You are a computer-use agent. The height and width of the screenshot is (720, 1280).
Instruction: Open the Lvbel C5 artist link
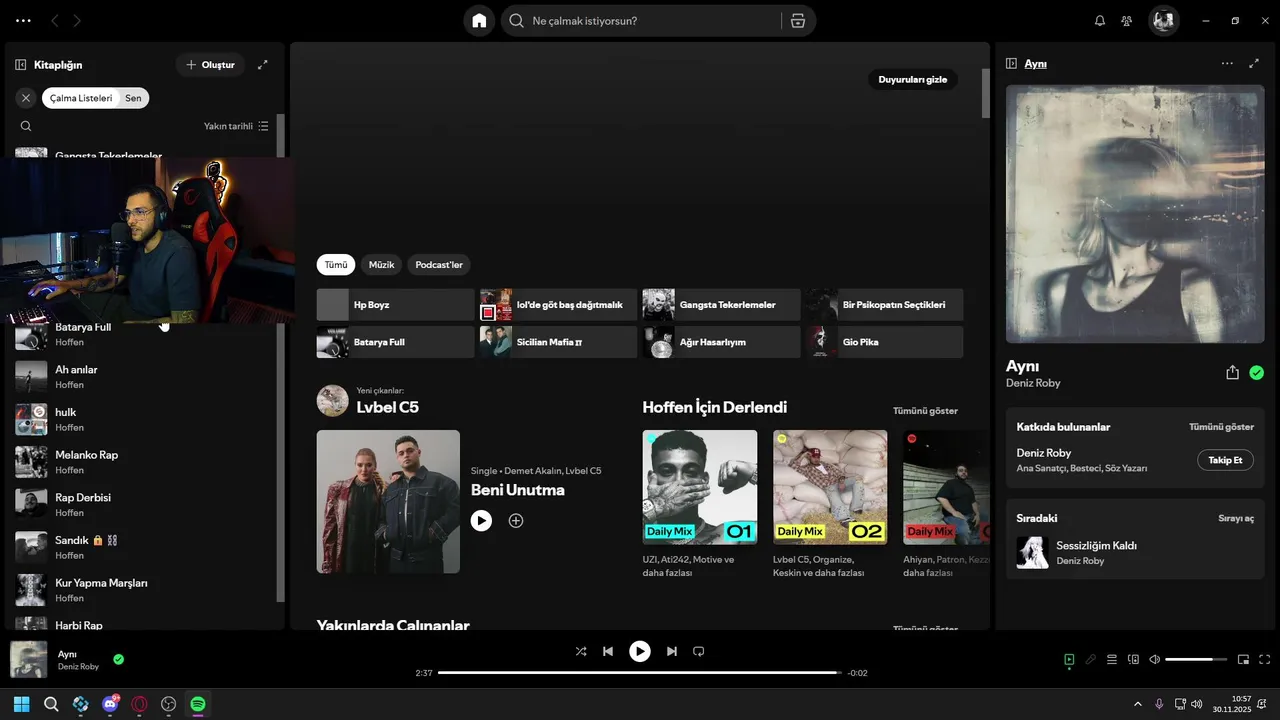(387, 407)
